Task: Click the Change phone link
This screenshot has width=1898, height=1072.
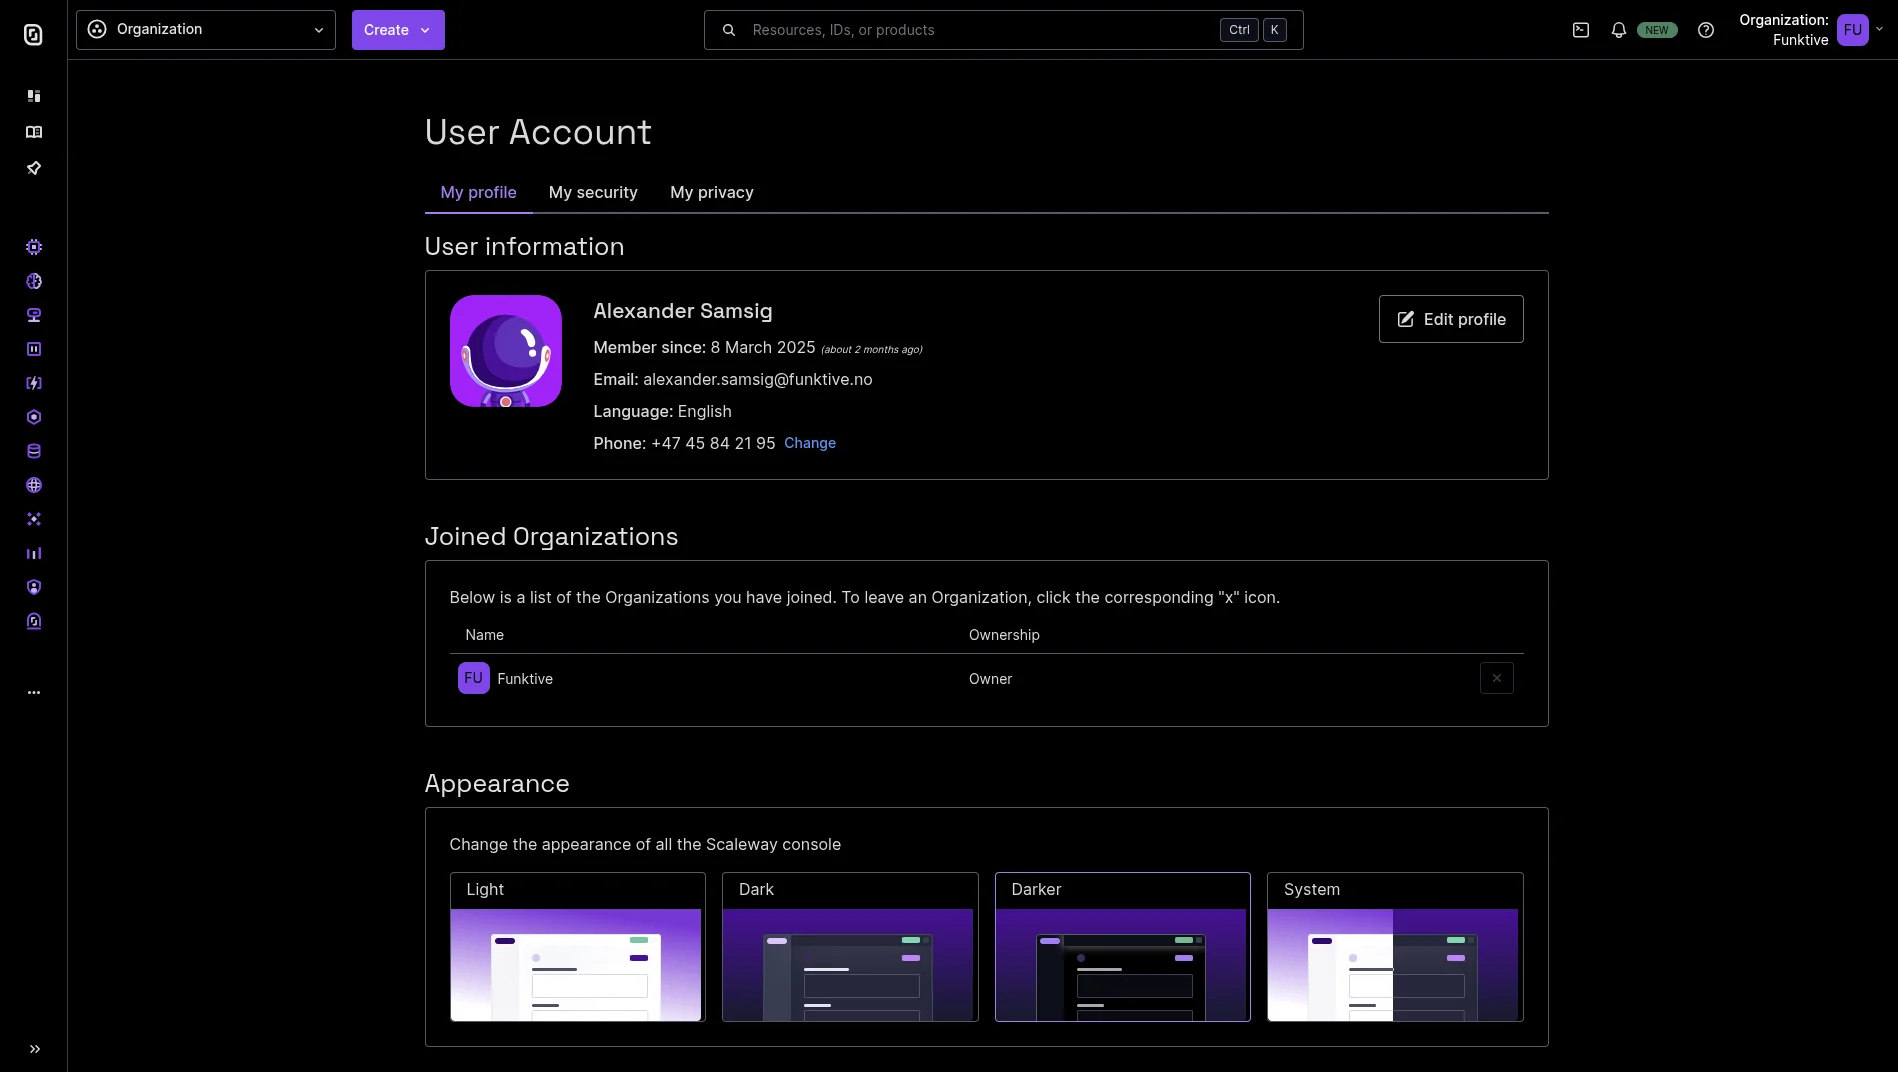Action: click(x=810, y=443)
